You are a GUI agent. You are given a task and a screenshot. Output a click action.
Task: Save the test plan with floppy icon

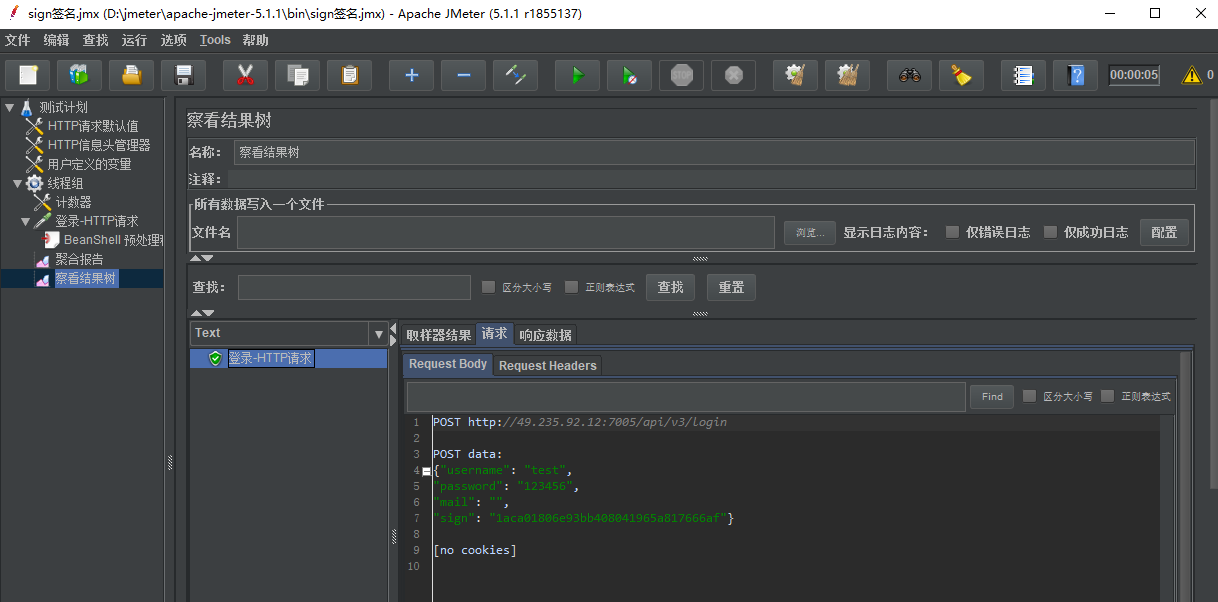point(183,75)
